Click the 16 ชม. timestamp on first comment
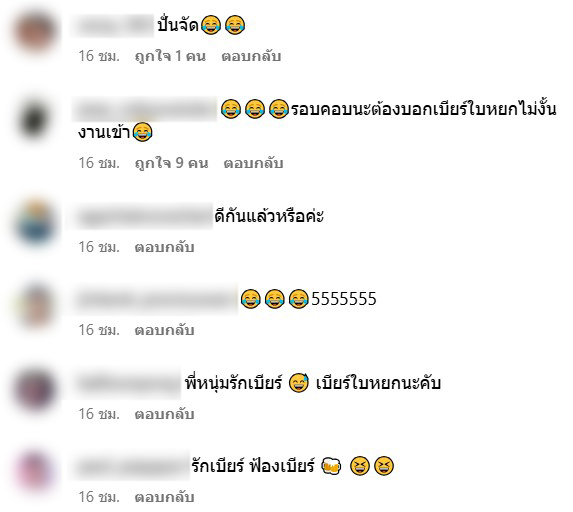573x512 pixels. 99,56
